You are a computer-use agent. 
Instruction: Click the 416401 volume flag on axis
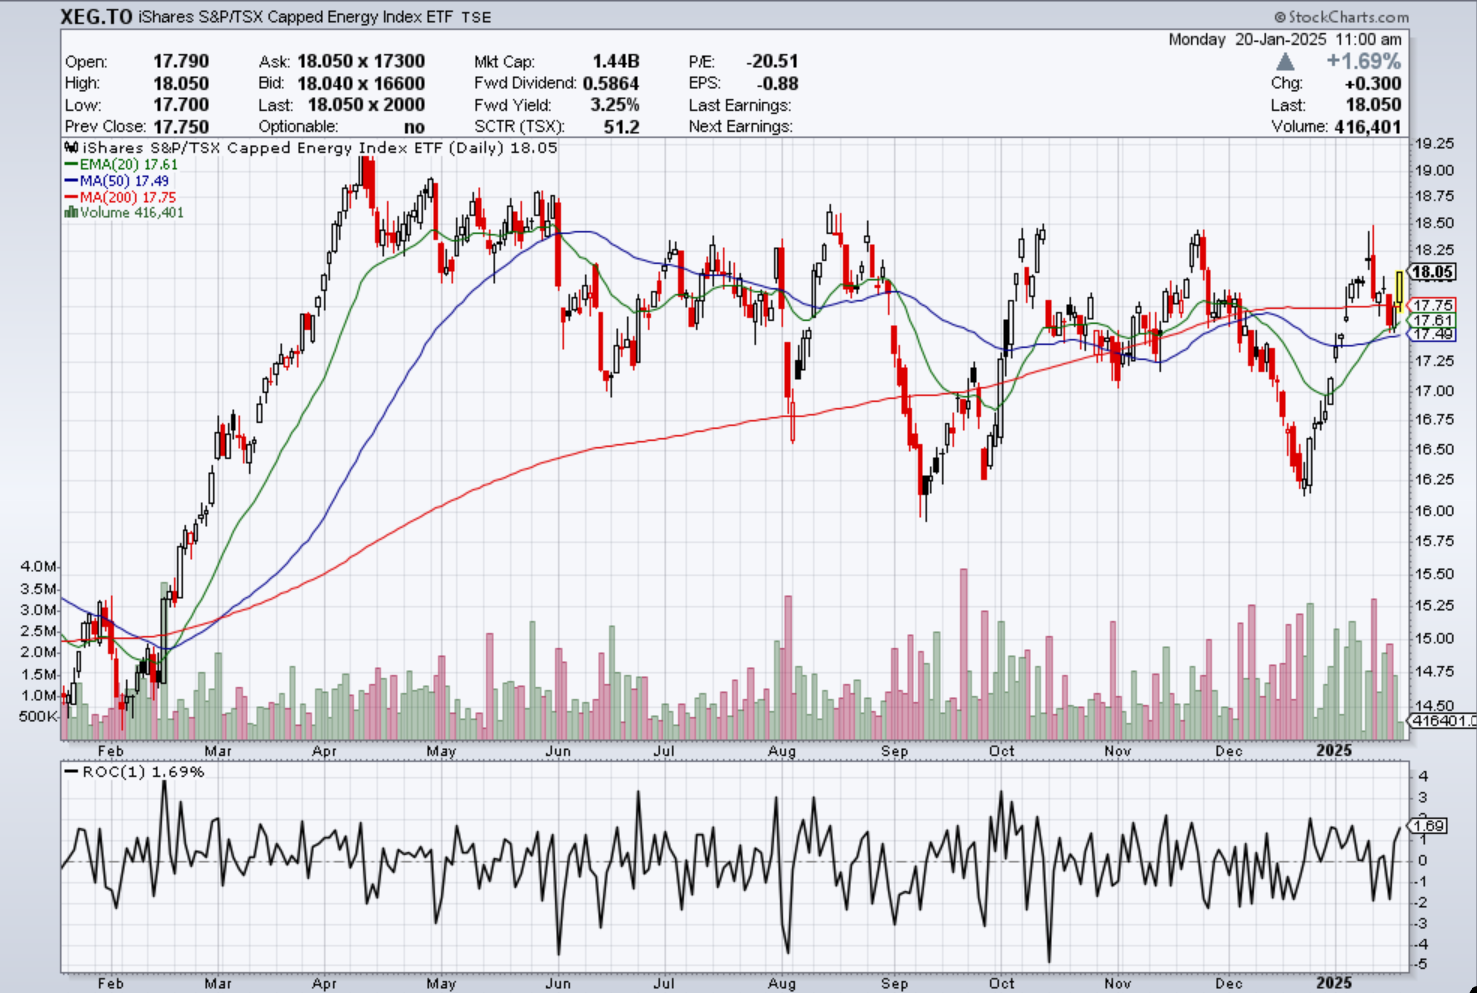1441,720
